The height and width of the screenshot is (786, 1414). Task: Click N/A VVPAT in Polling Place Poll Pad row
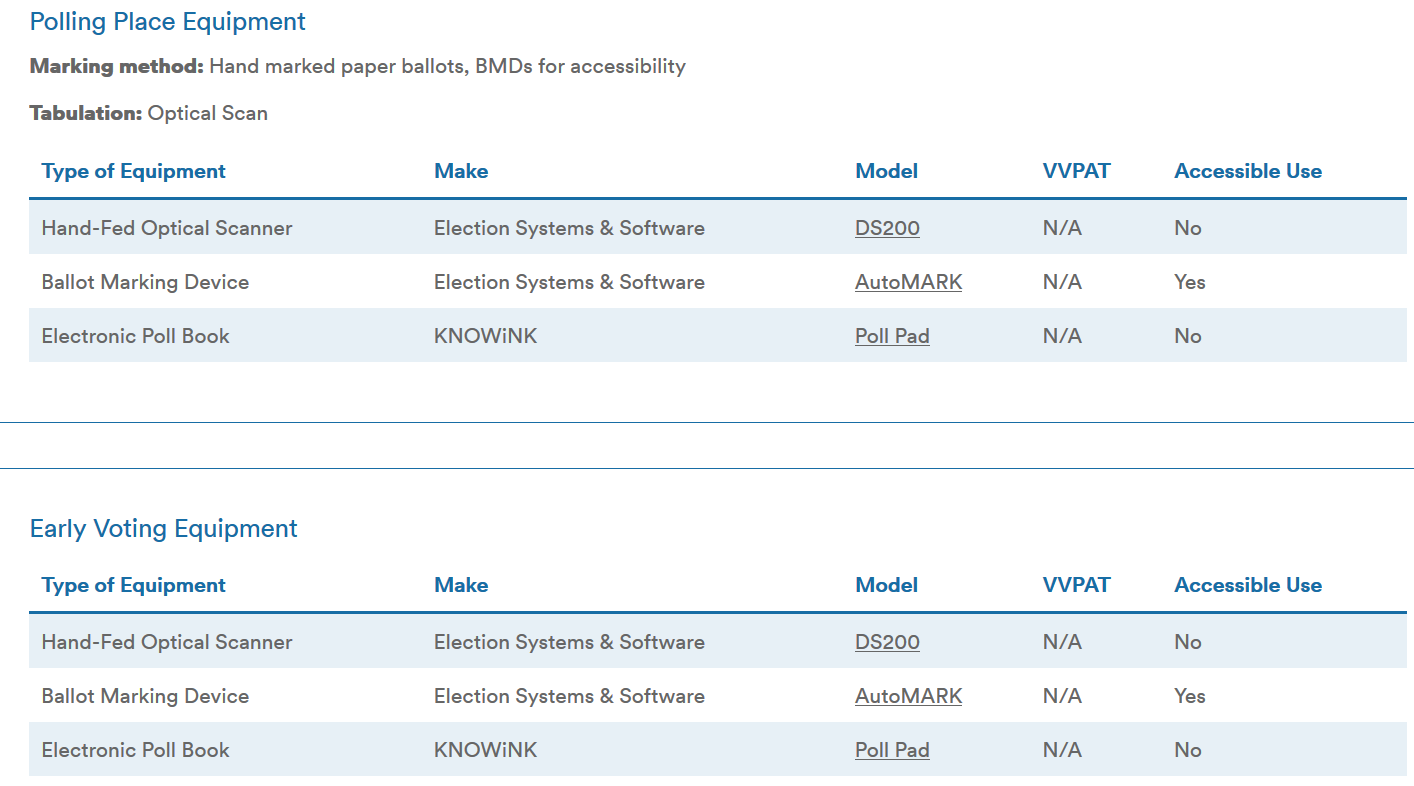[x=1062, y=336]
